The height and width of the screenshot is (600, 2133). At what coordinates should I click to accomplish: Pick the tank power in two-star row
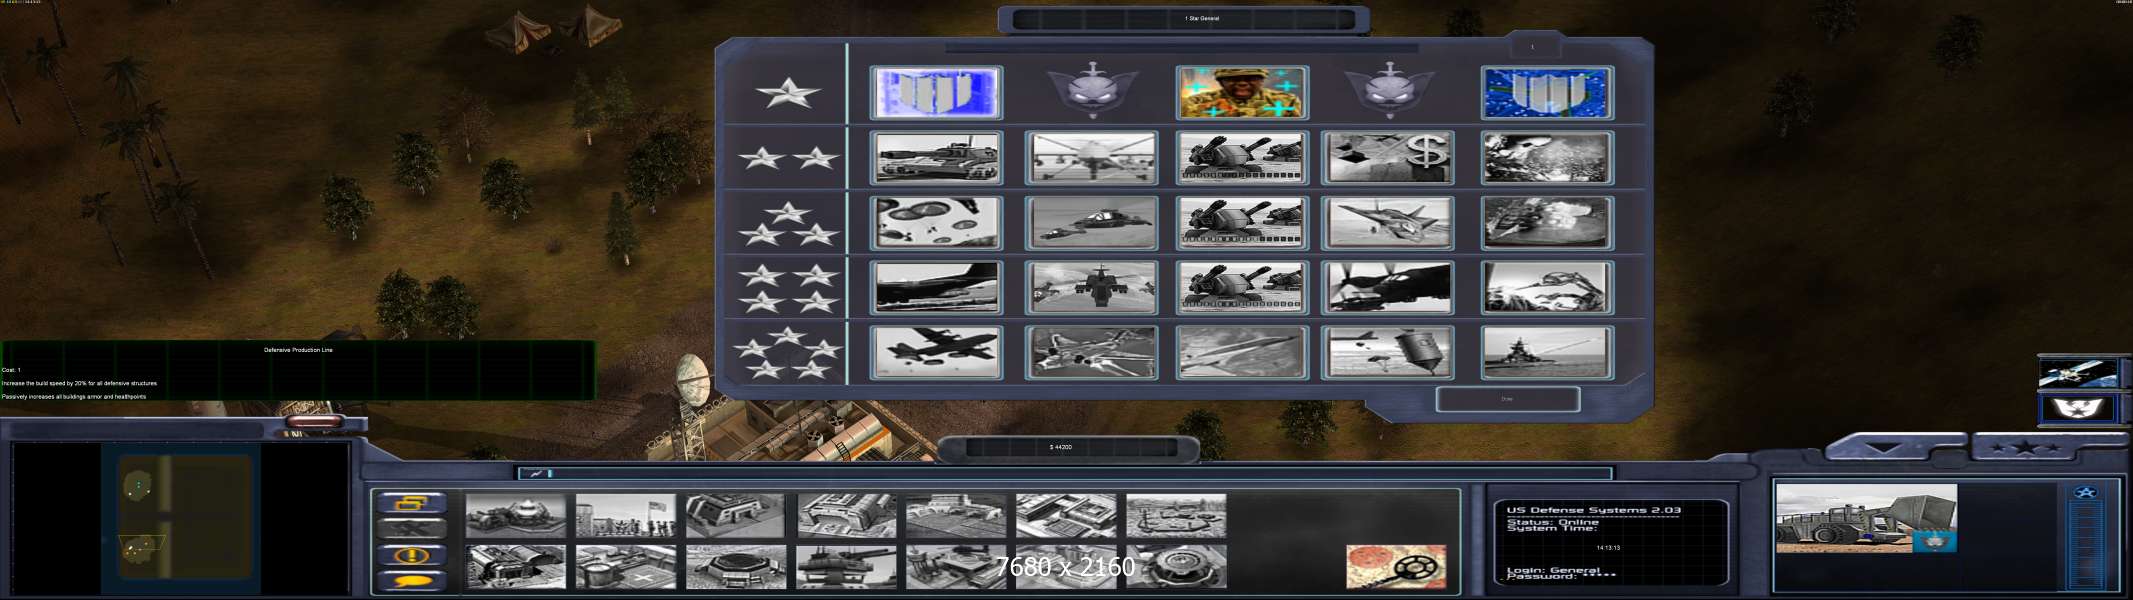(936, 158)
